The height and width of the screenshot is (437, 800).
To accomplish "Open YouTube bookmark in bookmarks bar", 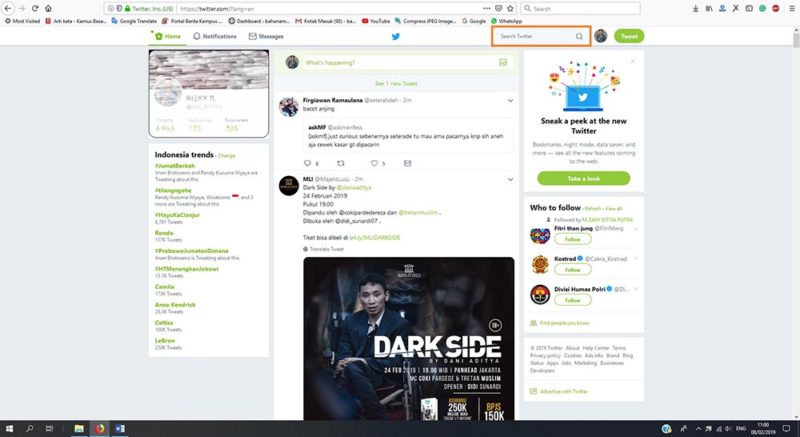I will pyautogui.click(x=376, y=21).
